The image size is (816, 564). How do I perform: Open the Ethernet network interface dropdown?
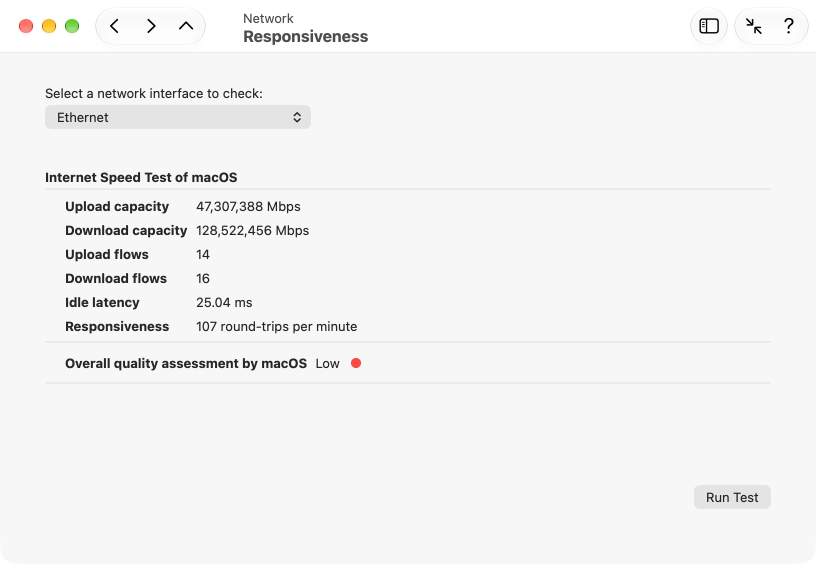point(178,117)
